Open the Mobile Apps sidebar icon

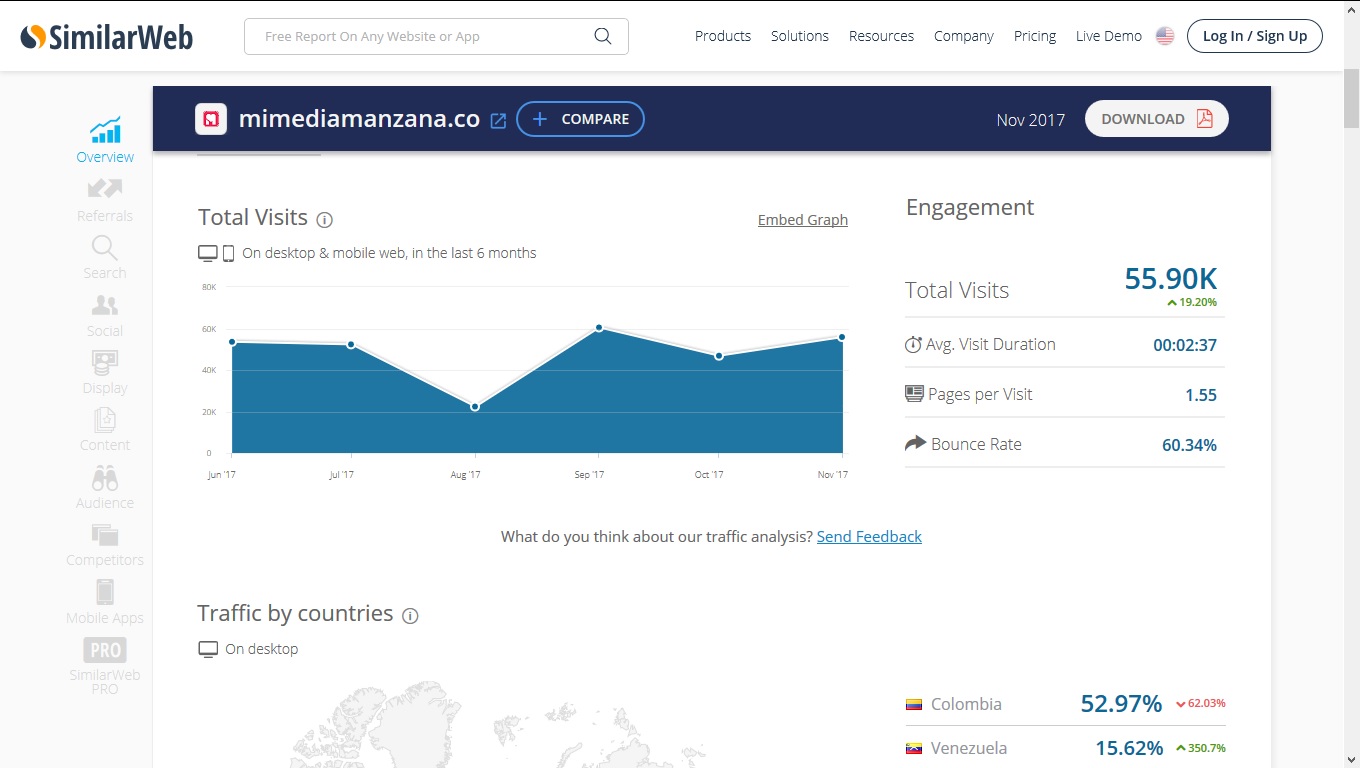105,592
